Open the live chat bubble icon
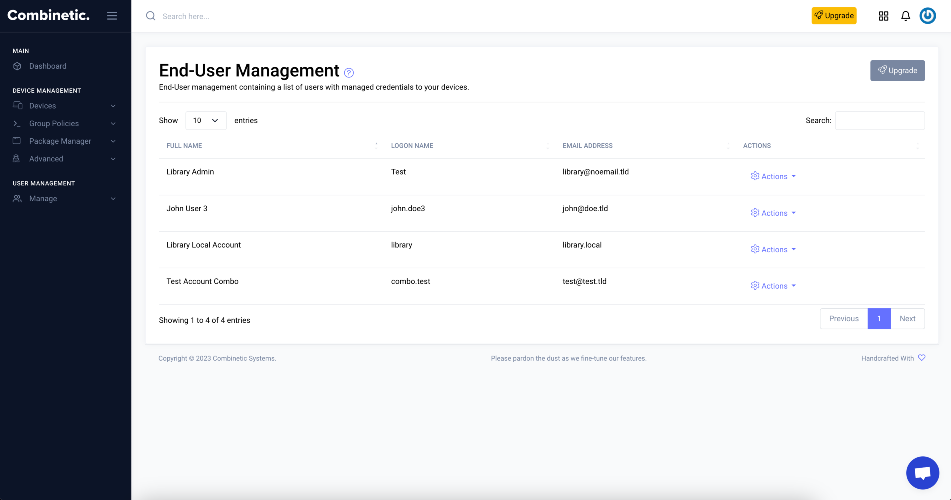The height and width of the screenshot is (500, 951). click(922, 473)
